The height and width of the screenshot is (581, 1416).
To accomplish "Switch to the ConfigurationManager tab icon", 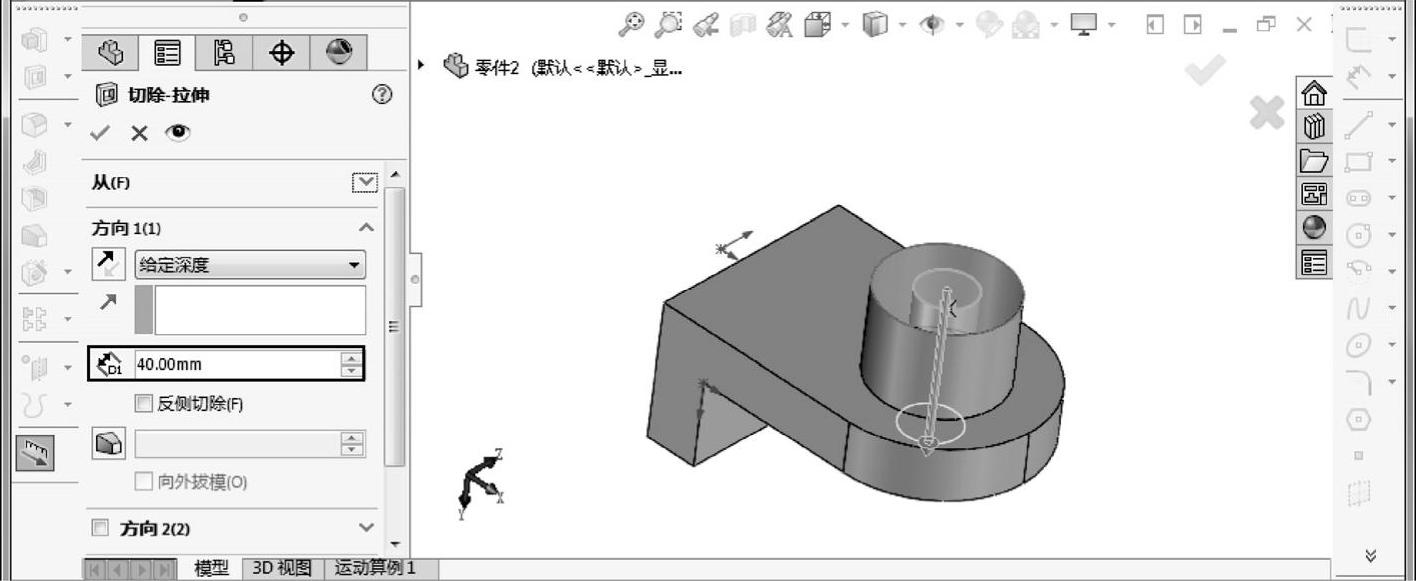I will (x=224, y=52).
